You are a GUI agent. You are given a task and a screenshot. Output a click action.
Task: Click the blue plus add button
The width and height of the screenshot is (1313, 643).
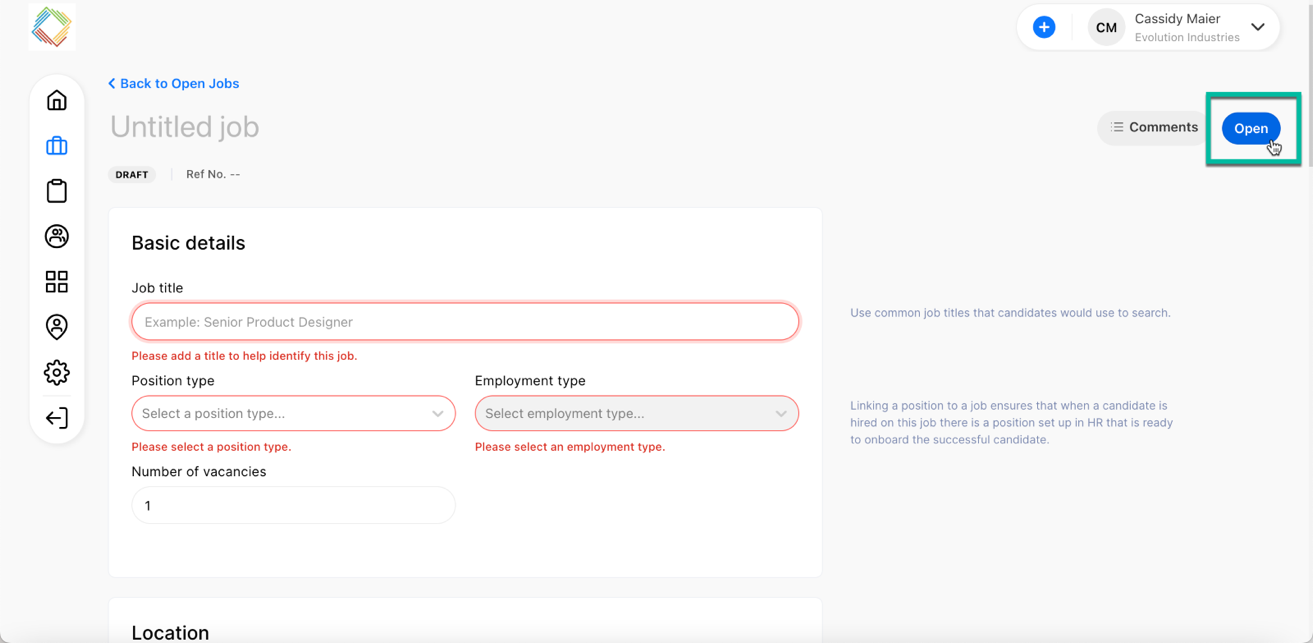point(1044,27)
